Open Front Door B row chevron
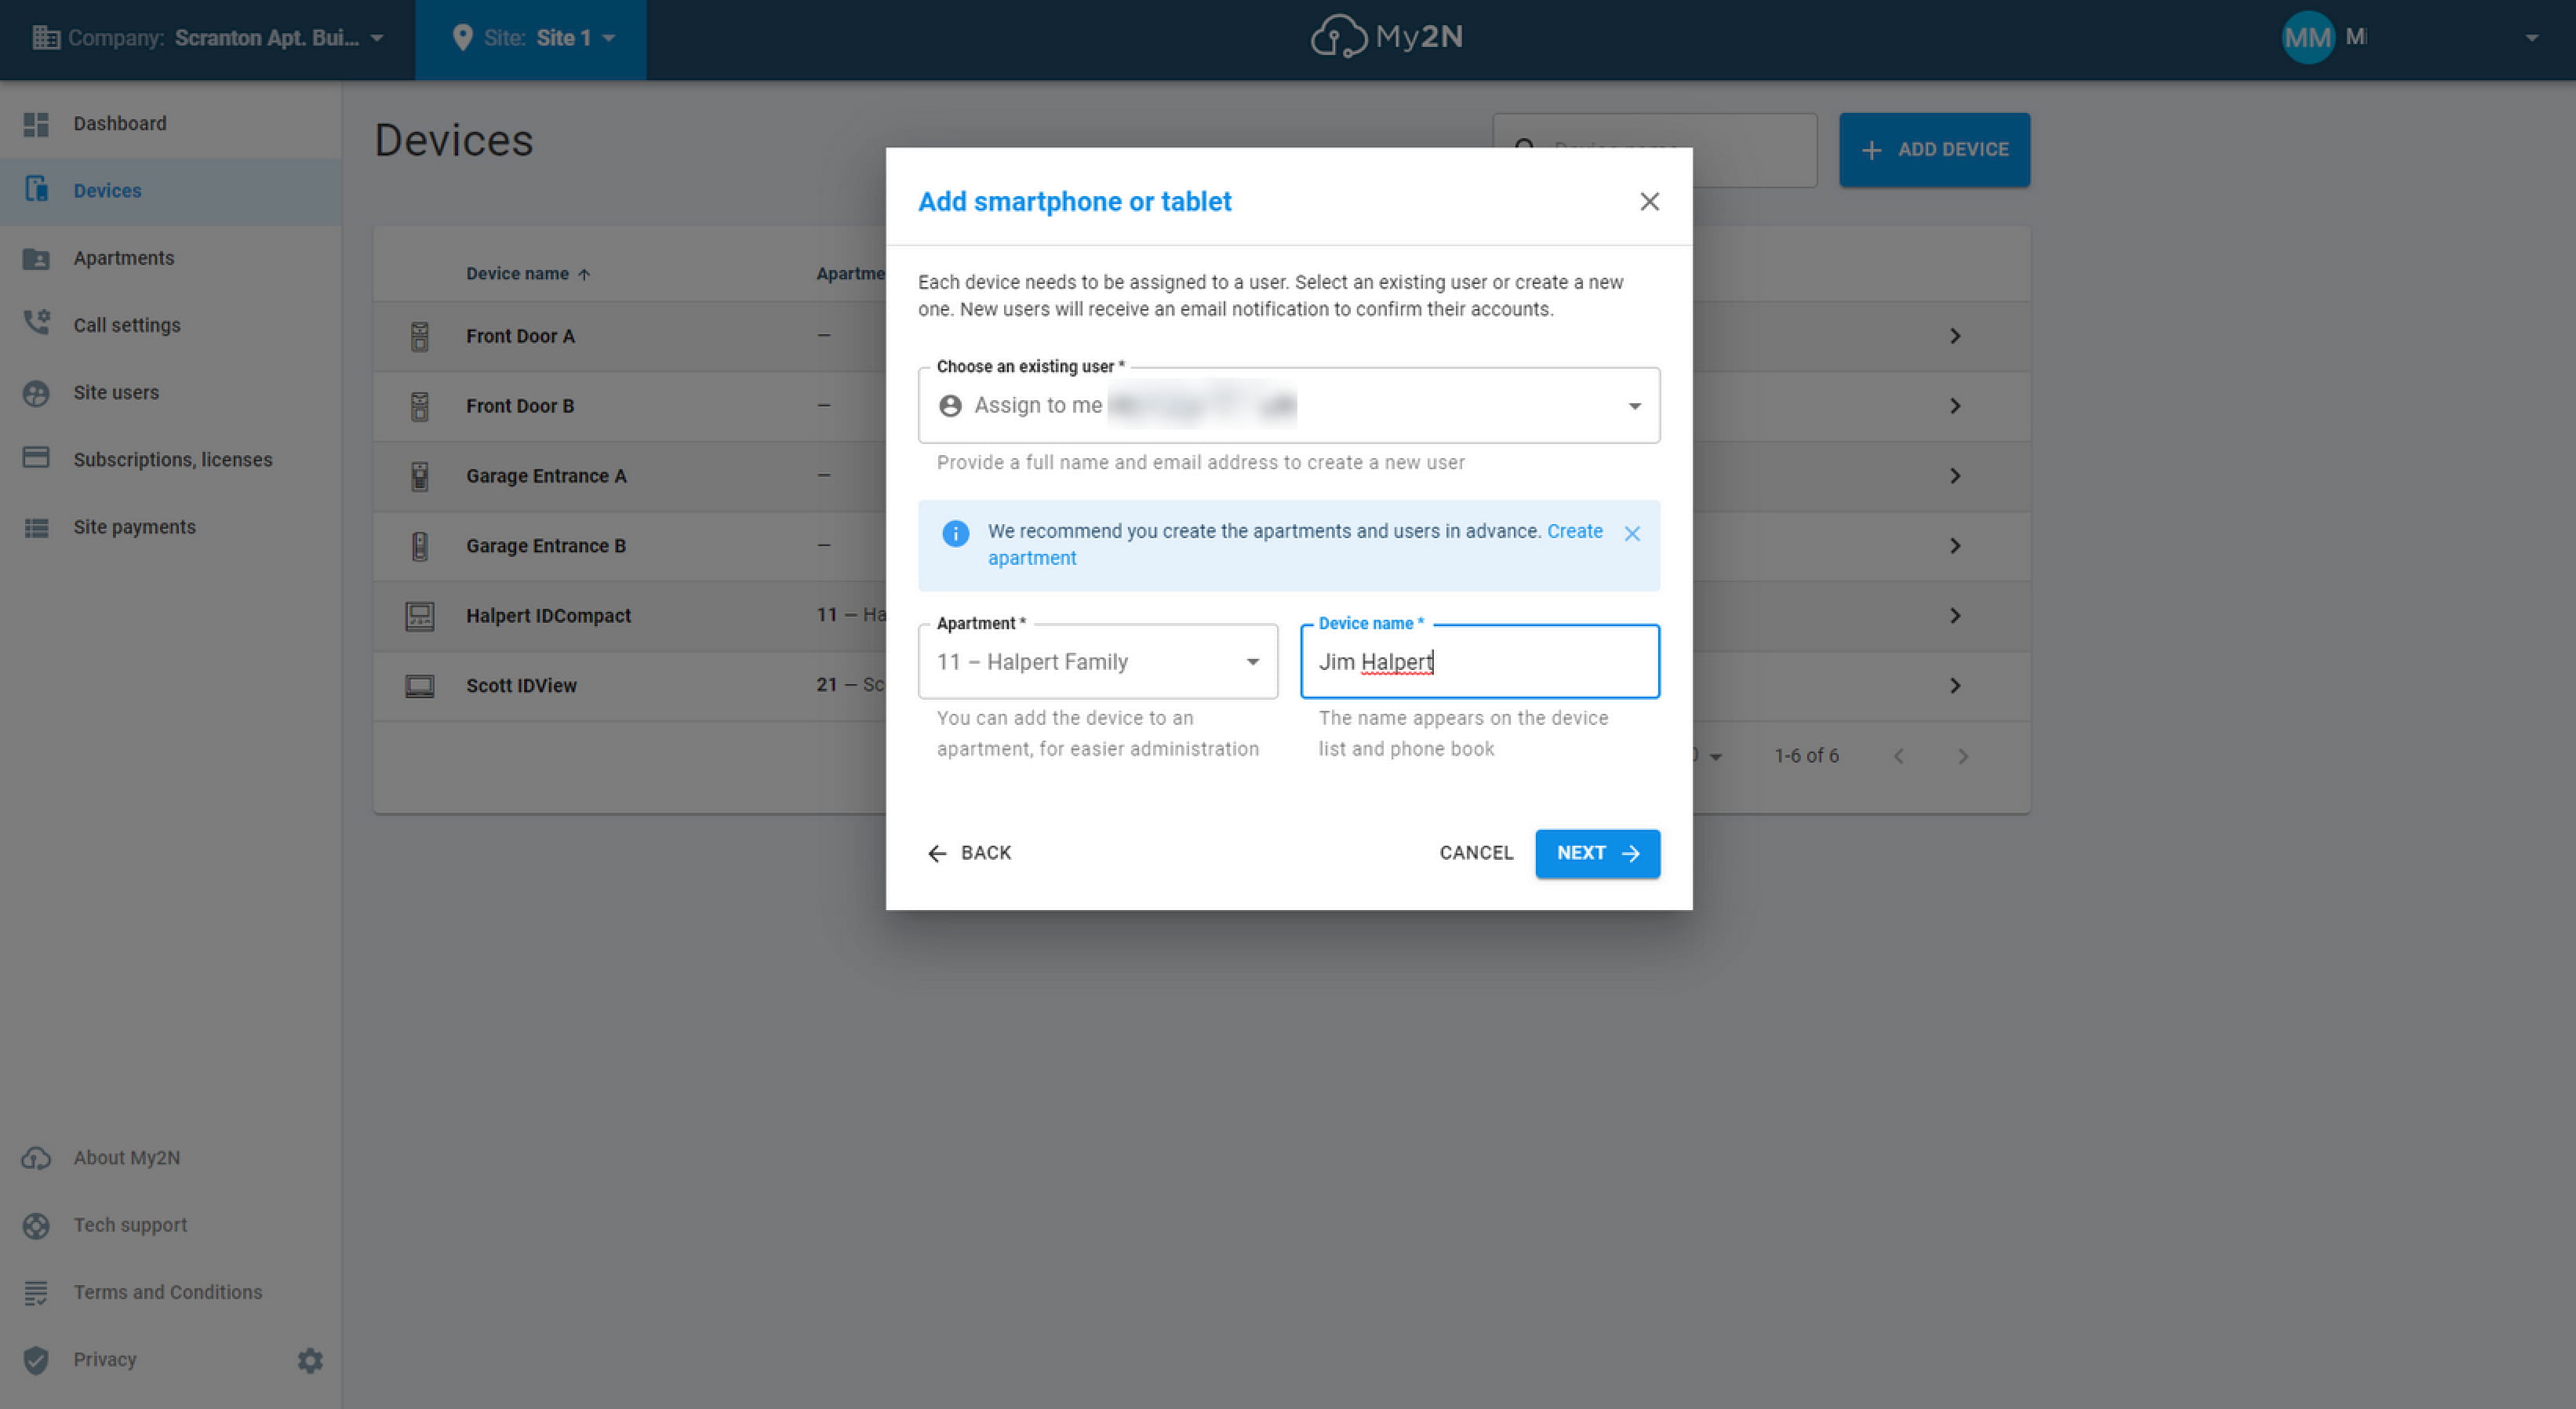Viewport: 2576px width, 1409px height. 1955,406
